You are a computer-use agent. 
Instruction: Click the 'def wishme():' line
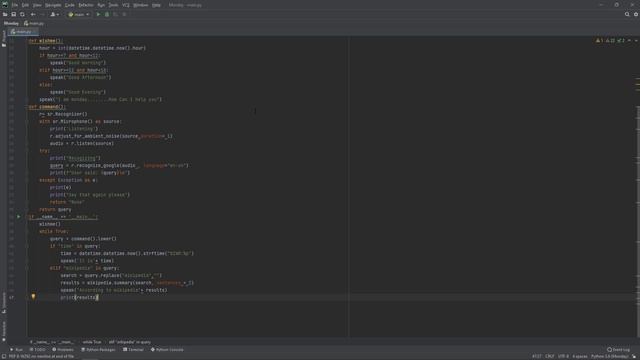coord(46,41)
